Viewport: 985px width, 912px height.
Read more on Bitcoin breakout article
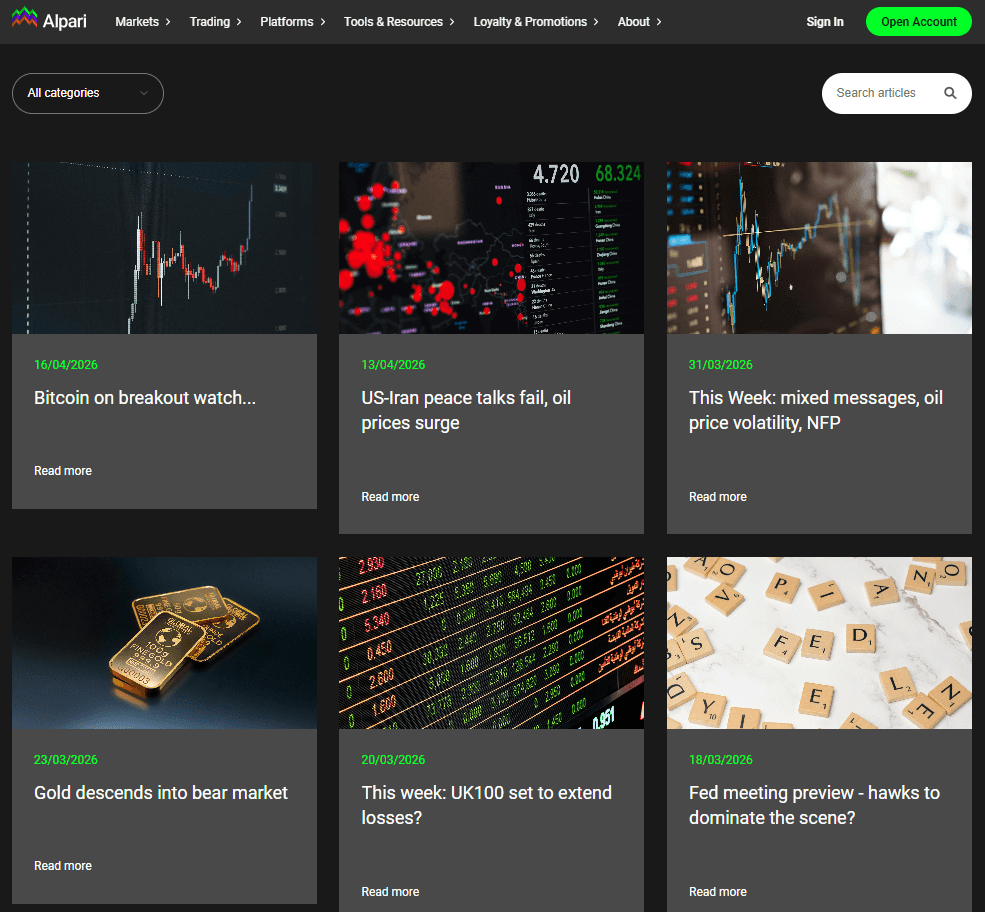point(63,471)
